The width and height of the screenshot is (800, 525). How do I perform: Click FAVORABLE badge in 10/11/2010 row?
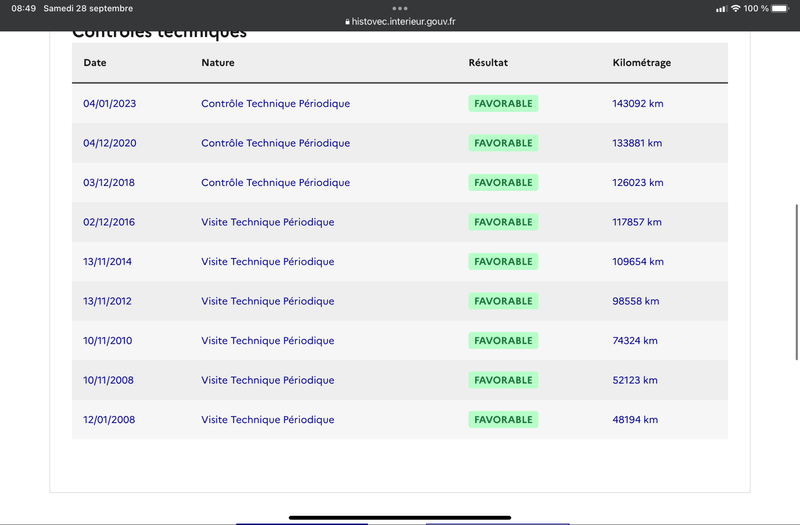[503, 340]
